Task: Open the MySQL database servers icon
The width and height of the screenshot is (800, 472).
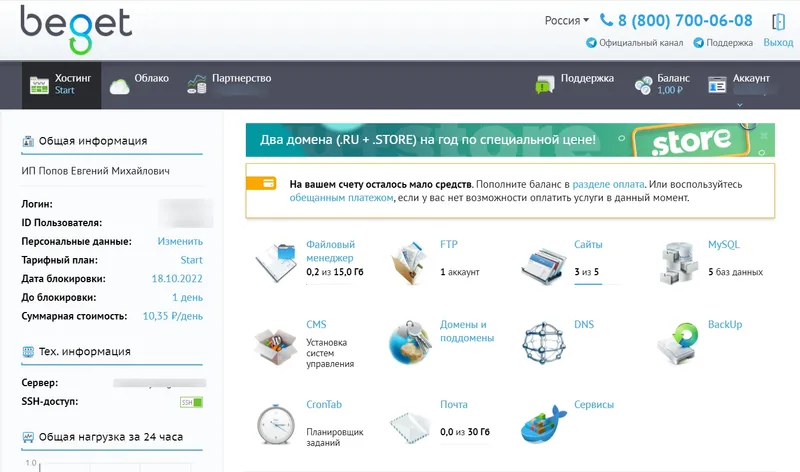Action: (x=678, y=263)
